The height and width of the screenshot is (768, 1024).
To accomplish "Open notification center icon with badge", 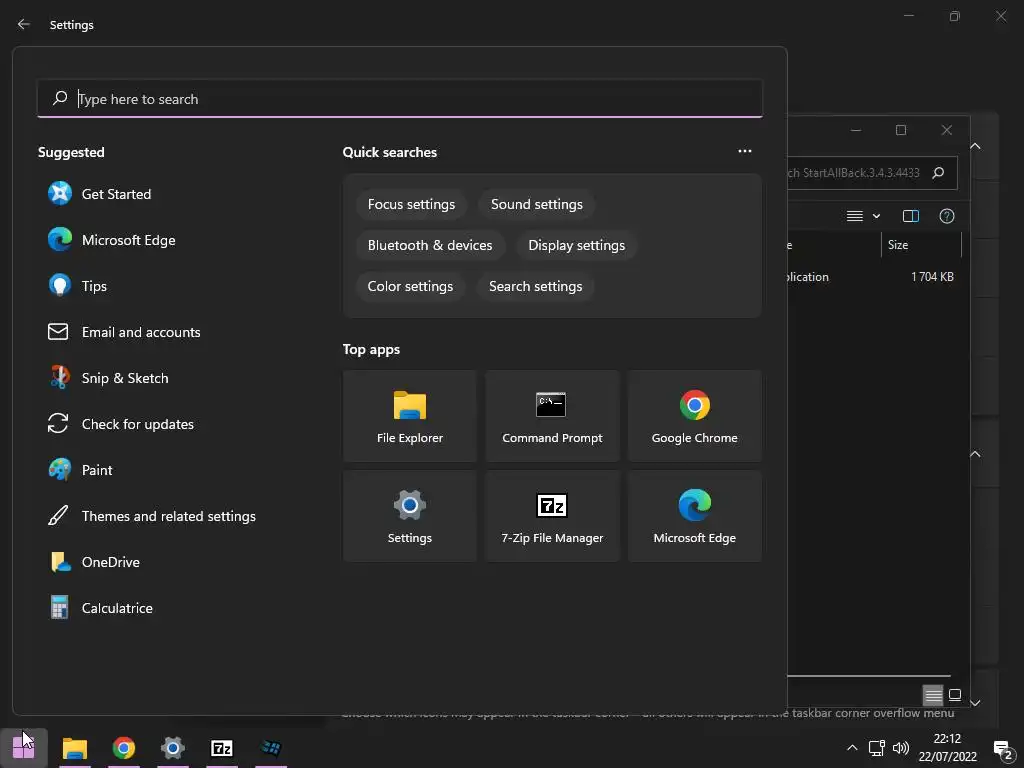I will point(1002,749).
